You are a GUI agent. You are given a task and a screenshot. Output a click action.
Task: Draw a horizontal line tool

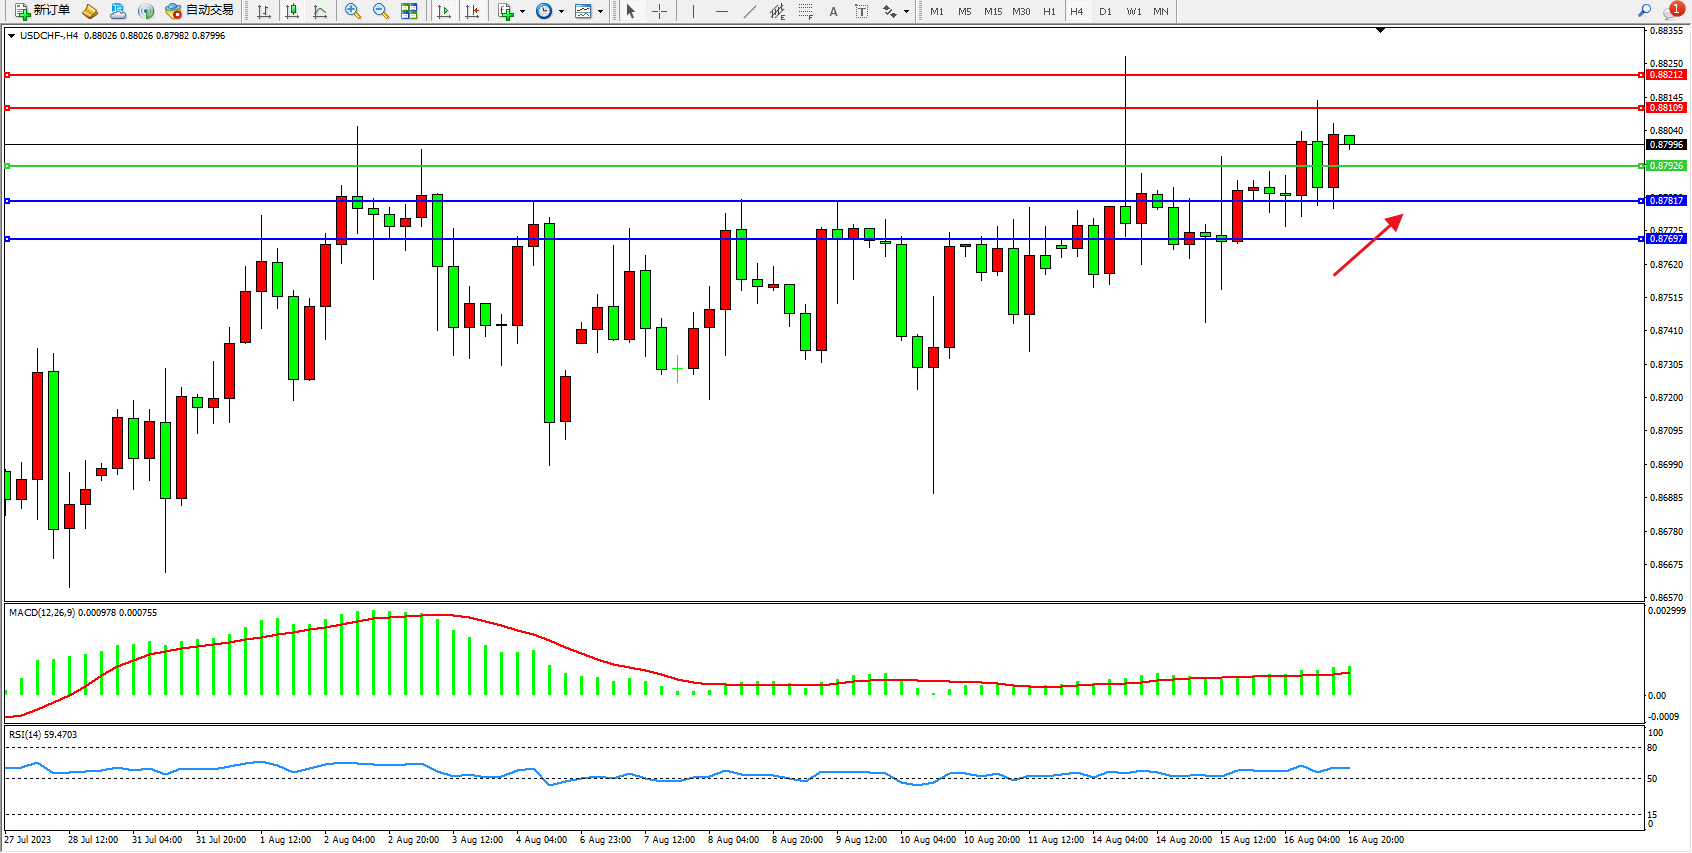point(722,11)
